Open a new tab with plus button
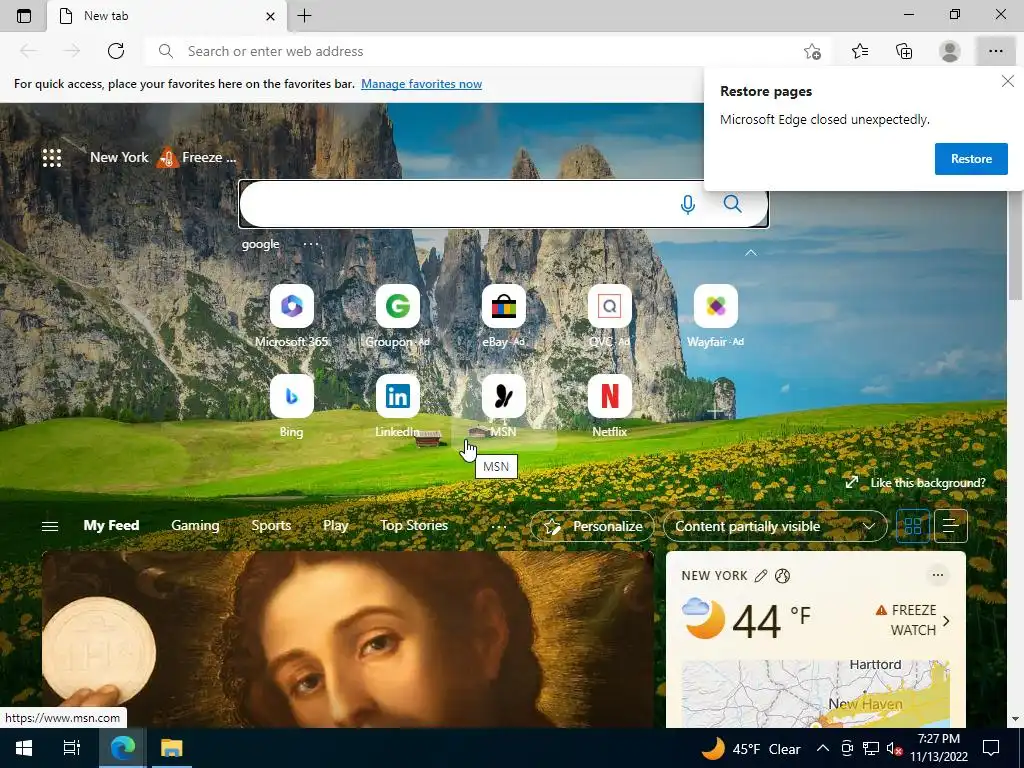Viewport: 1024px width, 768px height. click(x=304, y=16)
